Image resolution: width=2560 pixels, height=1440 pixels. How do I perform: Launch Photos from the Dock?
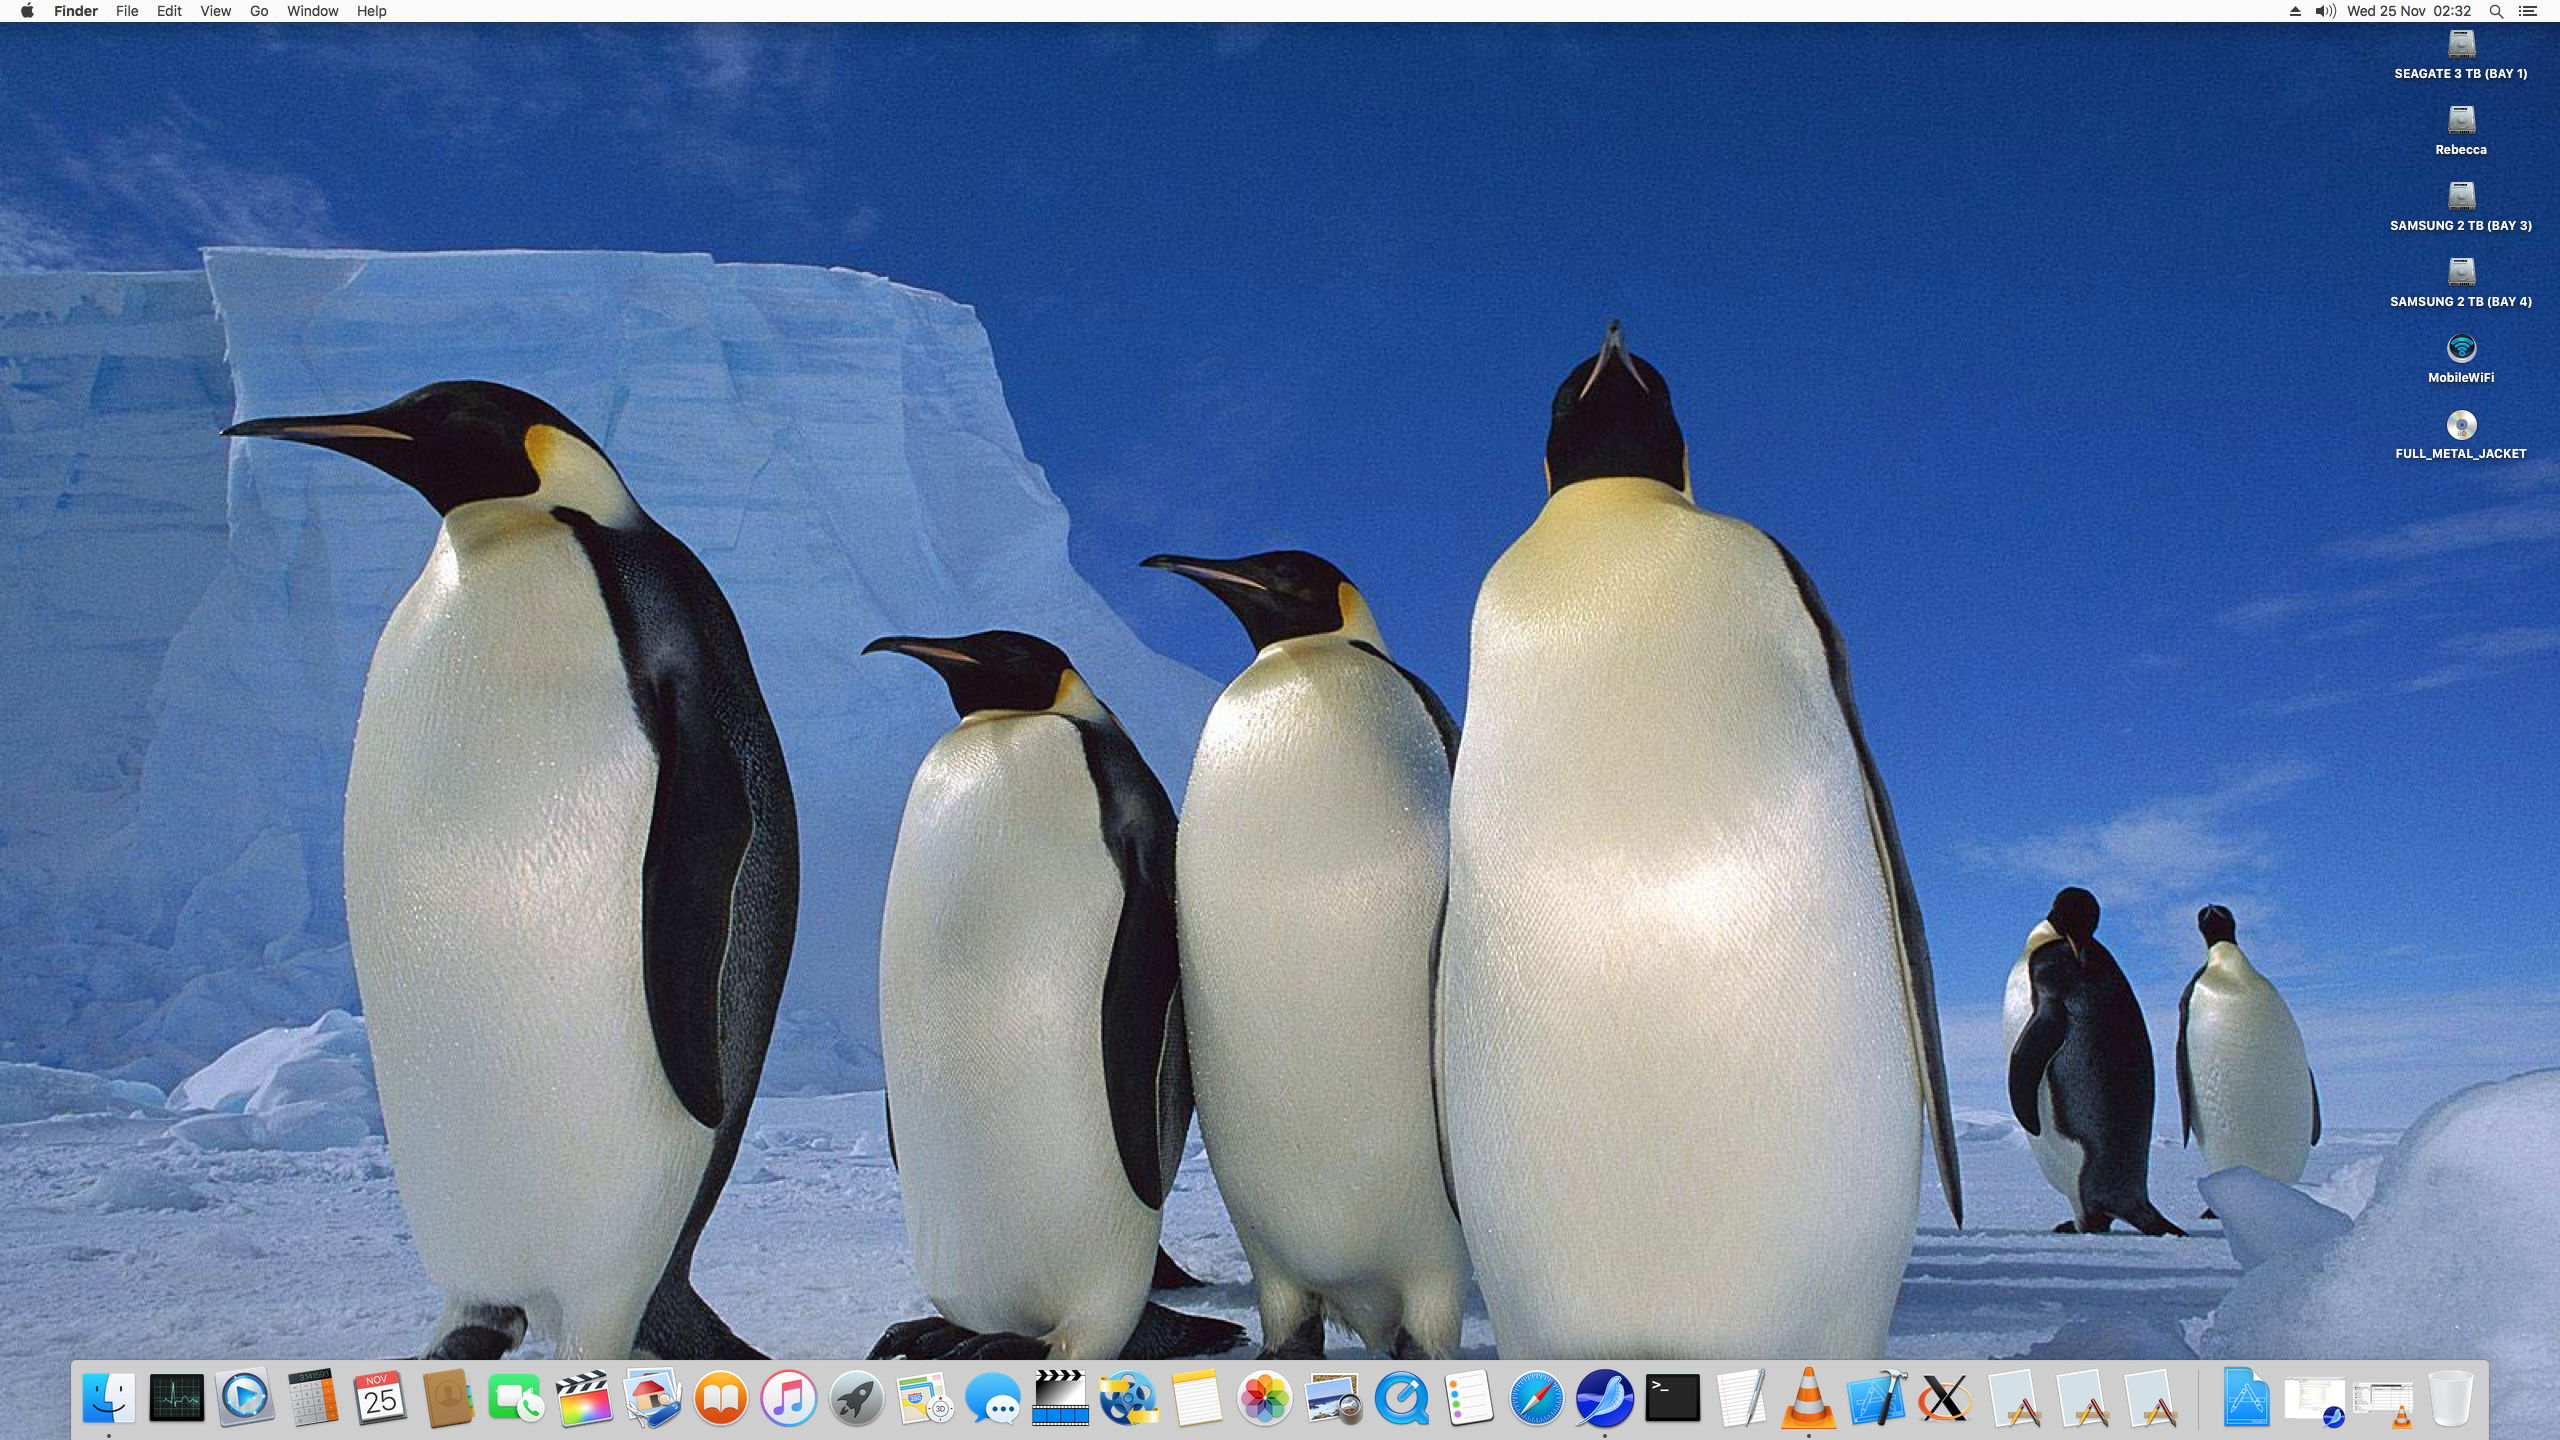1265,1397
